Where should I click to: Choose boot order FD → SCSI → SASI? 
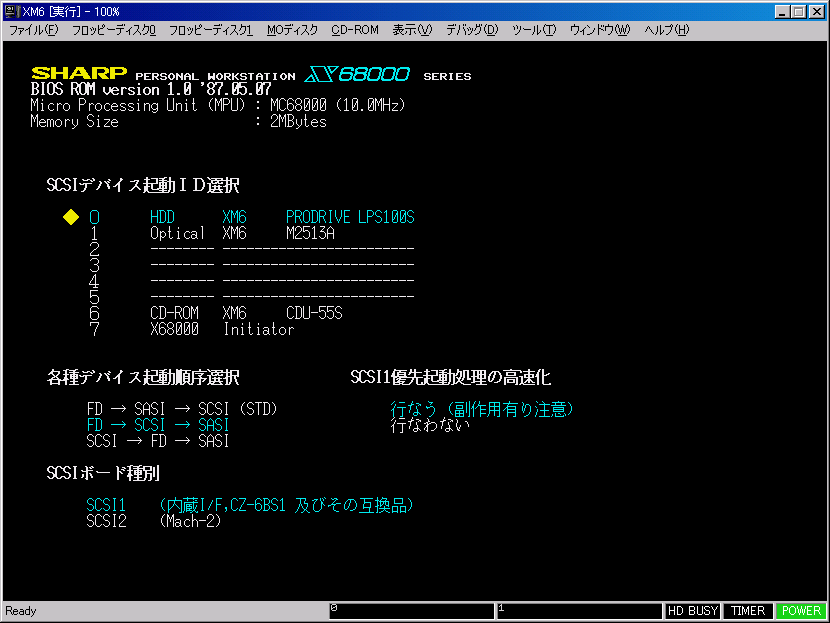(x=158, y=425)
